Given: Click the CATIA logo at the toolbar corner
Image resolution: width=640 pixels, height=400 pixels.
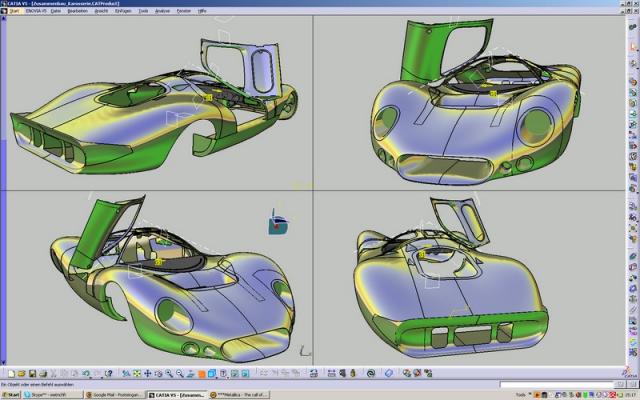Looking at the screenshot, I should [x=629, y=373].
